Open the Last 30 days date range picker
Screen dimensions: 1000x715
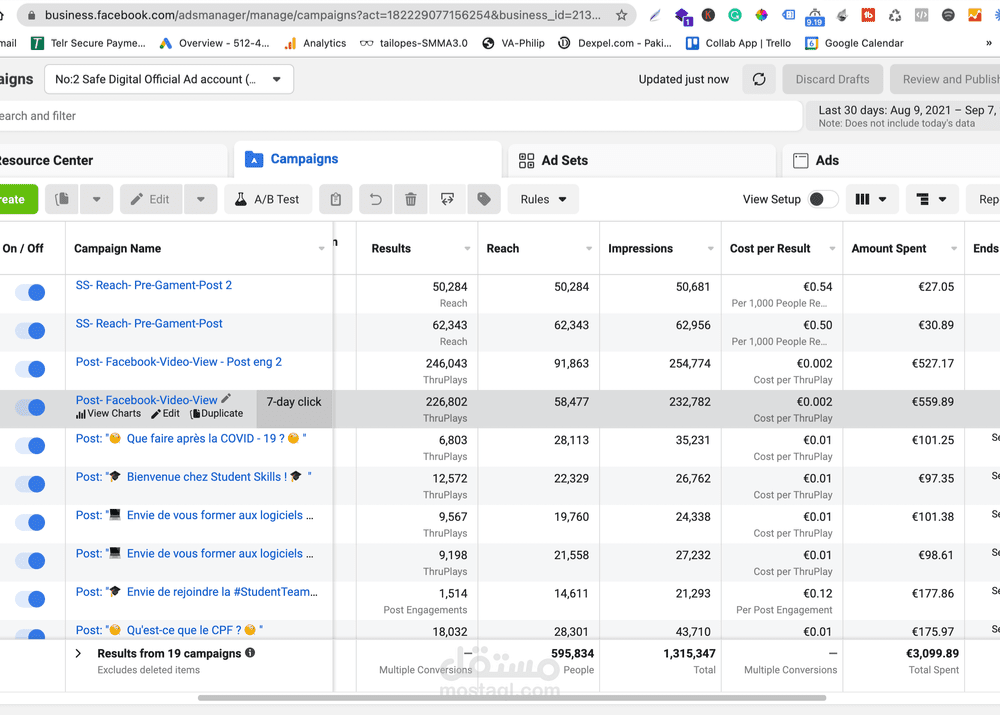(x=904, y=116)
